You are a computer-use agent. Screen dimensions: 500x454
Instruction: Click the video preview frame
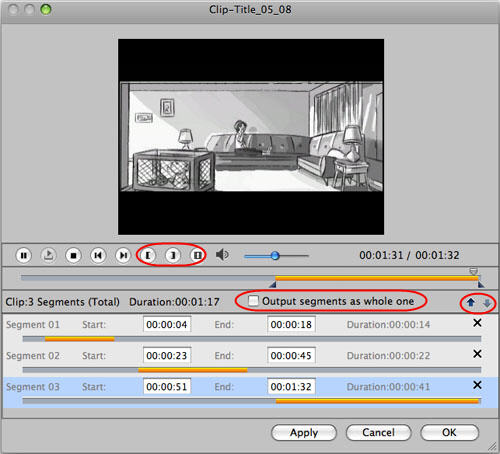coord(251,137)
